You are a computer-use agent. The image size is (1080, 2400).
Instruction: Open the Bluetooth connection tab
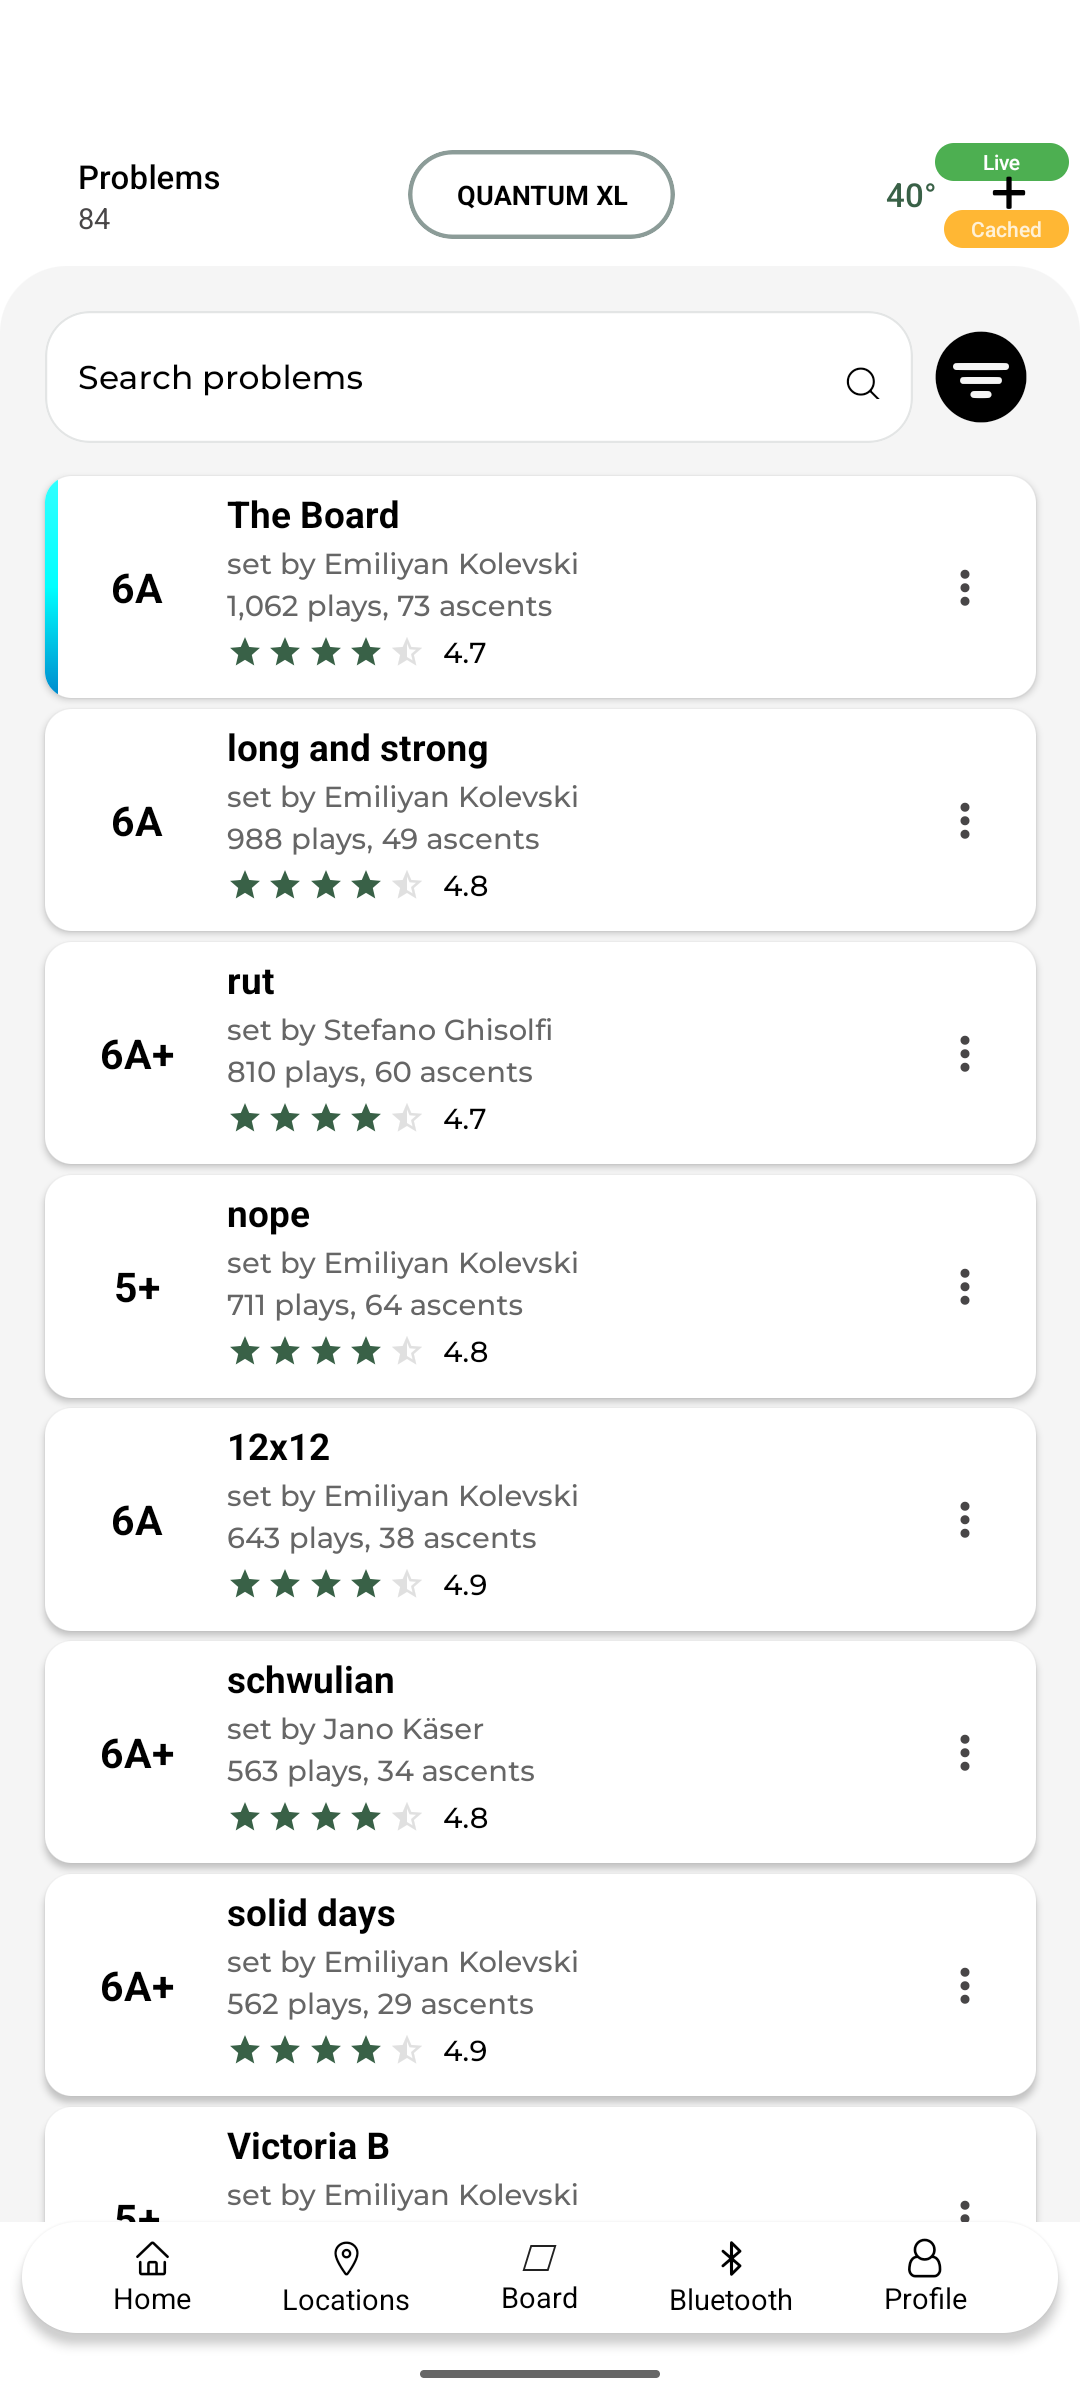[x=731, y=2276]
